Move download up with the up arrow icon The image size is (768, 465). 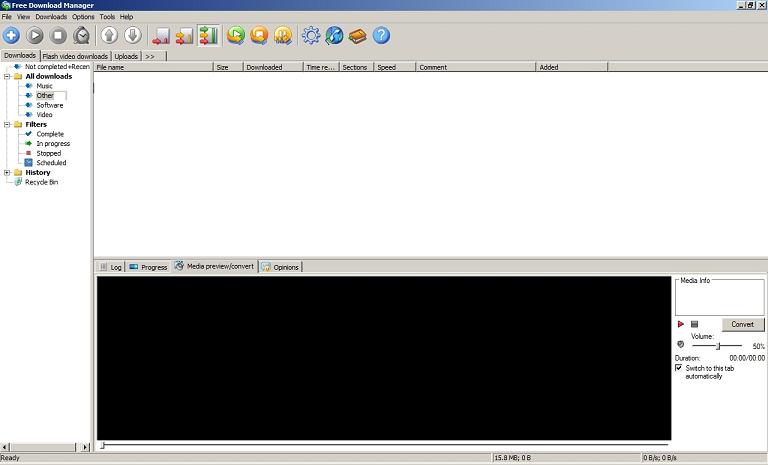109,36
